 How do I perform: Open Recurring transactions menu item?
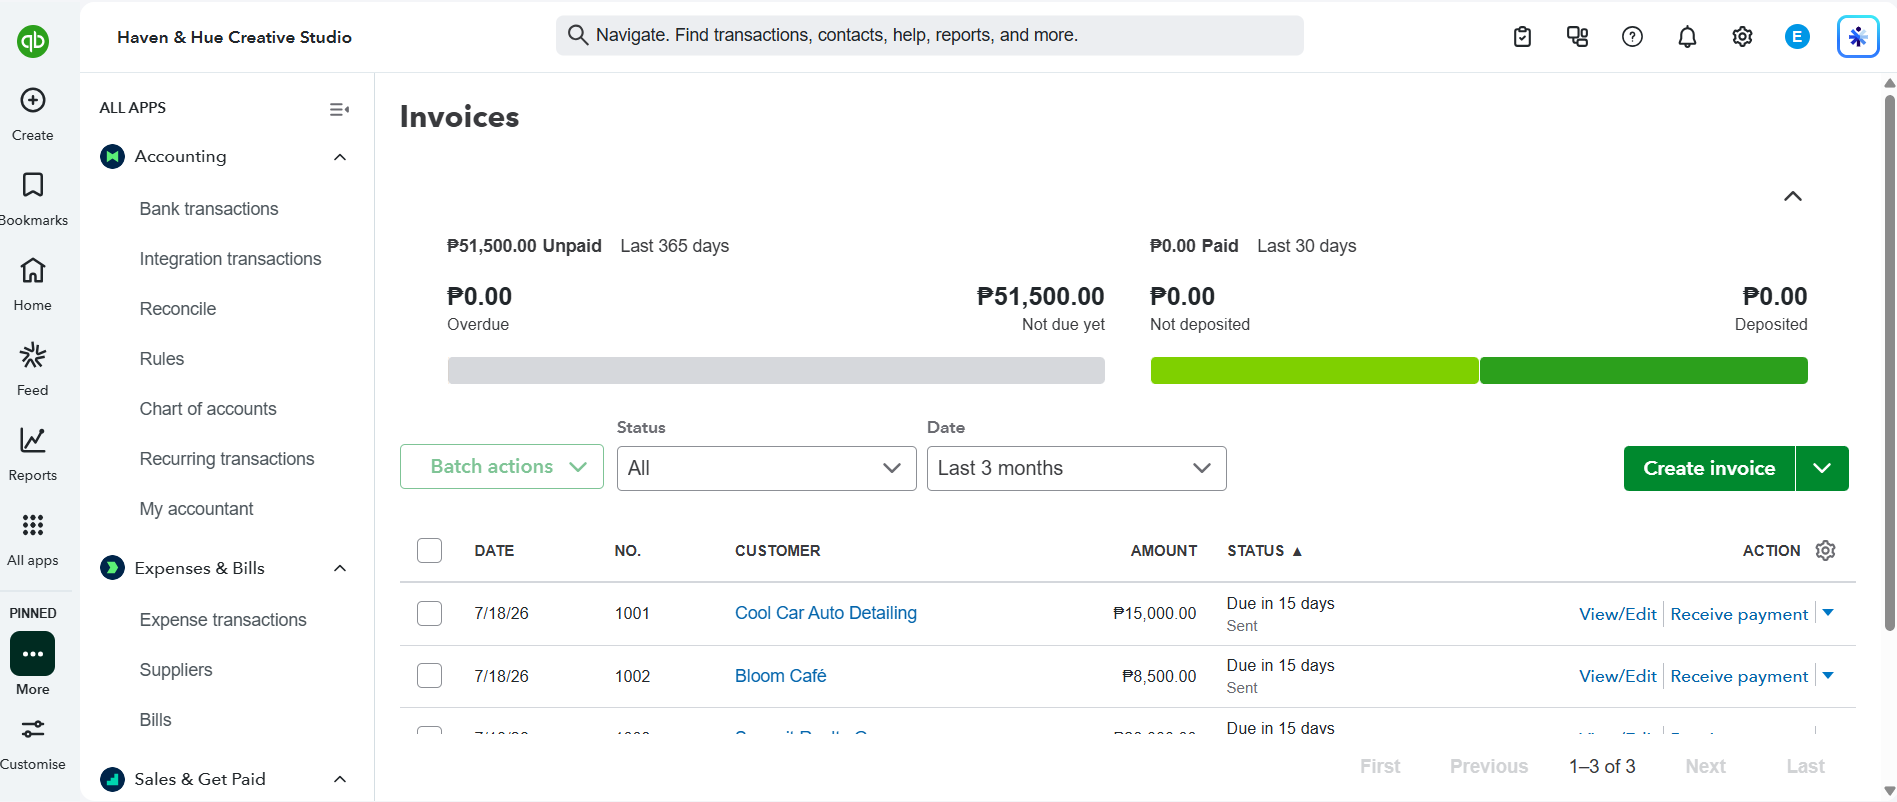[x=227, y=459]
